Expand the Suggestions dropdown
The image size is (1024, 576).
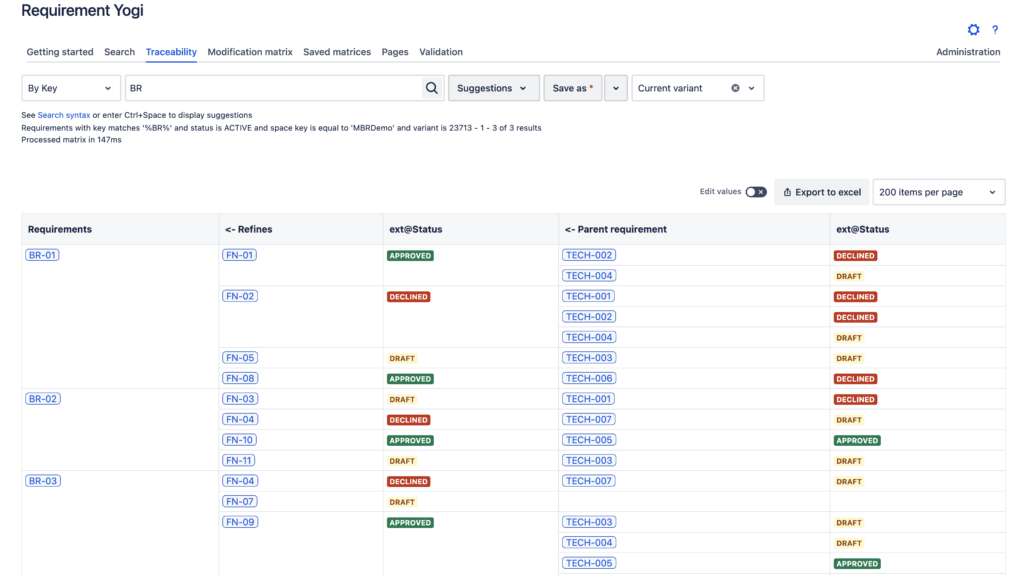tap(493, 88)
